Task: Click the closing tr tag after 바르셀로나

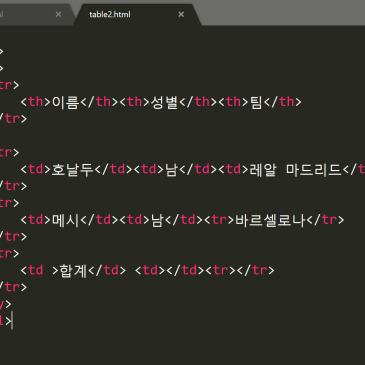Action: tap(325, 220)
